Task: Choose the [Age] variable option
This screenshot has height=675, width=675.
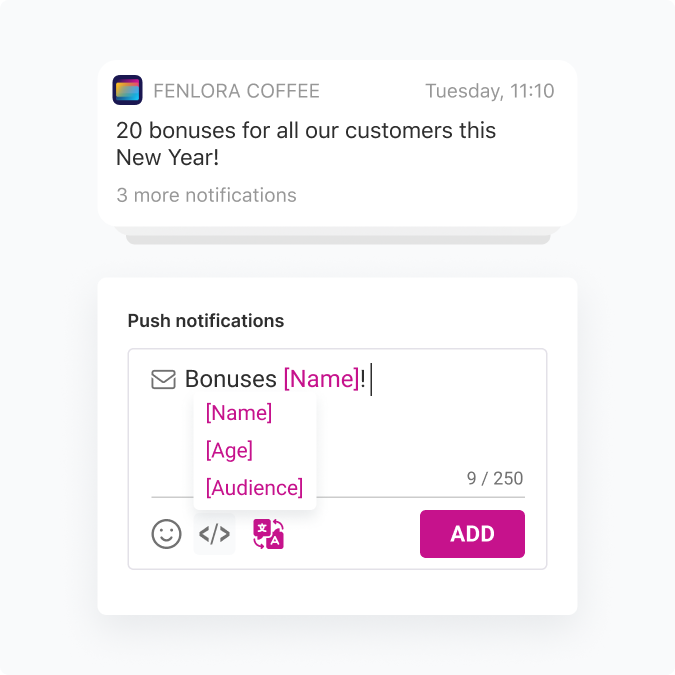Action: click(x=229, y=450)
